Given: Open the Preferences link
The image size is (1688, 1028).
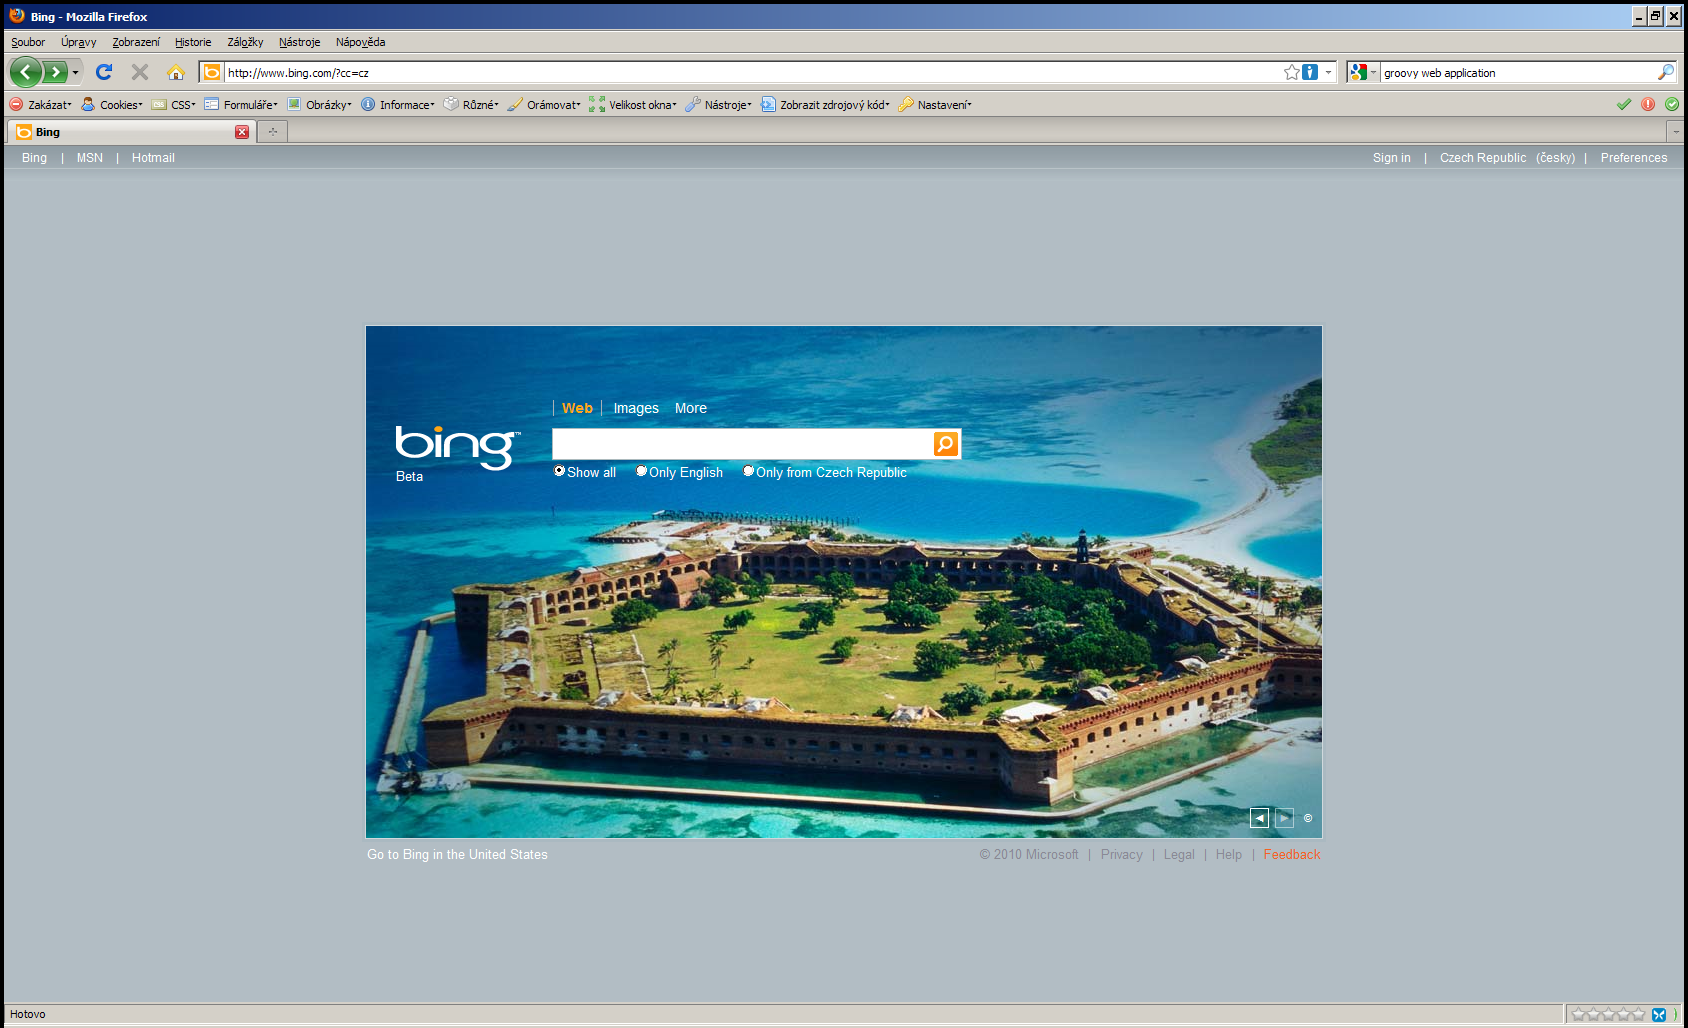Looking at the screenshot, I should (1633, 158).
